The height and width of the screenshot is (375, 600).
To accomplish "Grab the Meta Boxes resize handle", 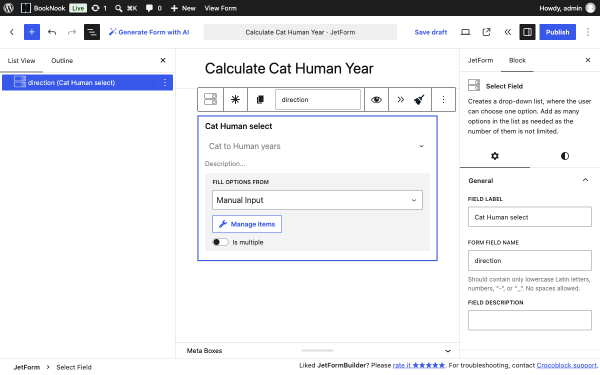I will [x=317, y=351].
